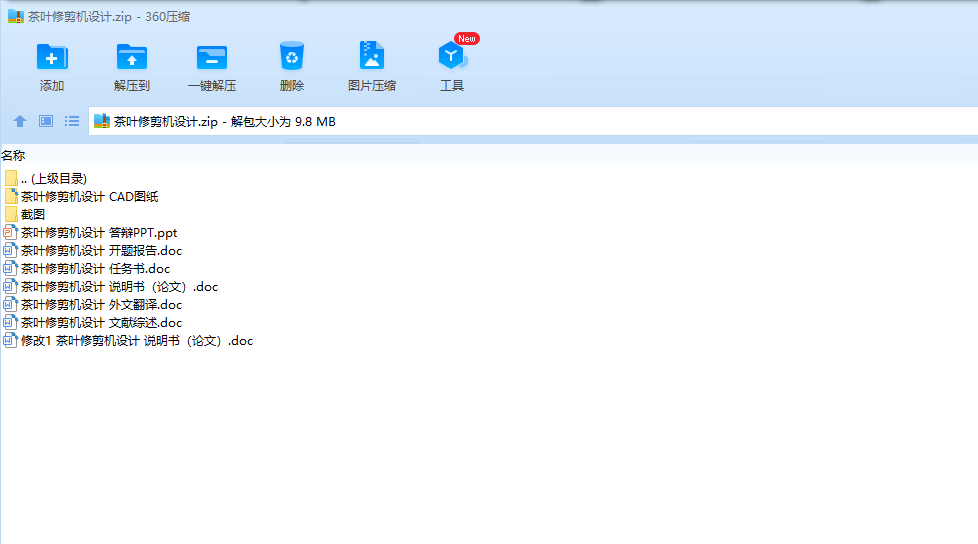
Task: Click the PowerPoint icon of 答辩PPT.ppt
Action: click(x=11, y=233)
